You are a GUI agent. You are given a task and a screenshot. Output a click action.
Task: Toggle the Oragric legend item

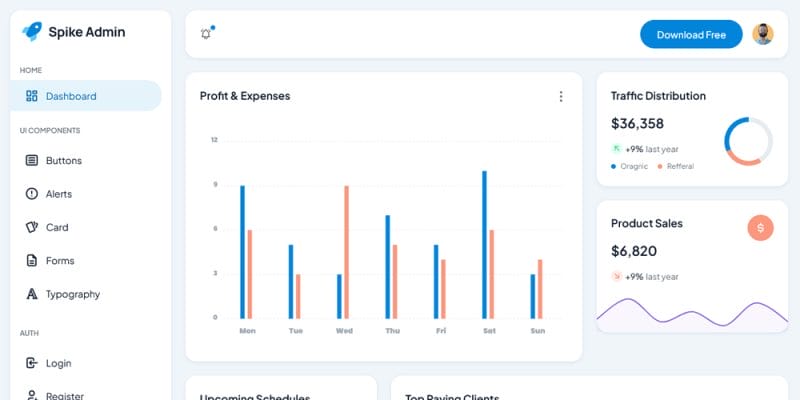[x=629, y=166]
